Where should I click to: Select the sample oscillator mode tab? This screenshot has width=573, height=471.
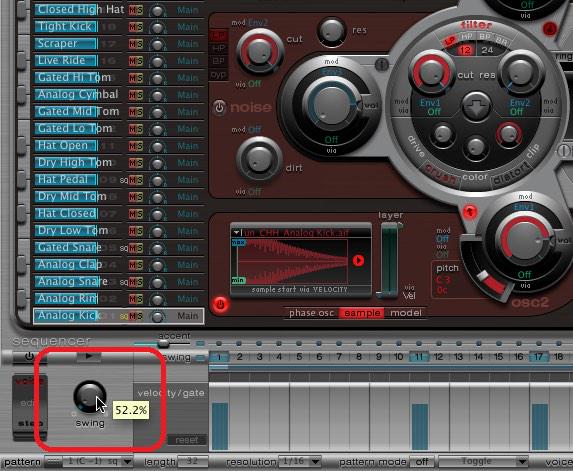coord(362,313)
